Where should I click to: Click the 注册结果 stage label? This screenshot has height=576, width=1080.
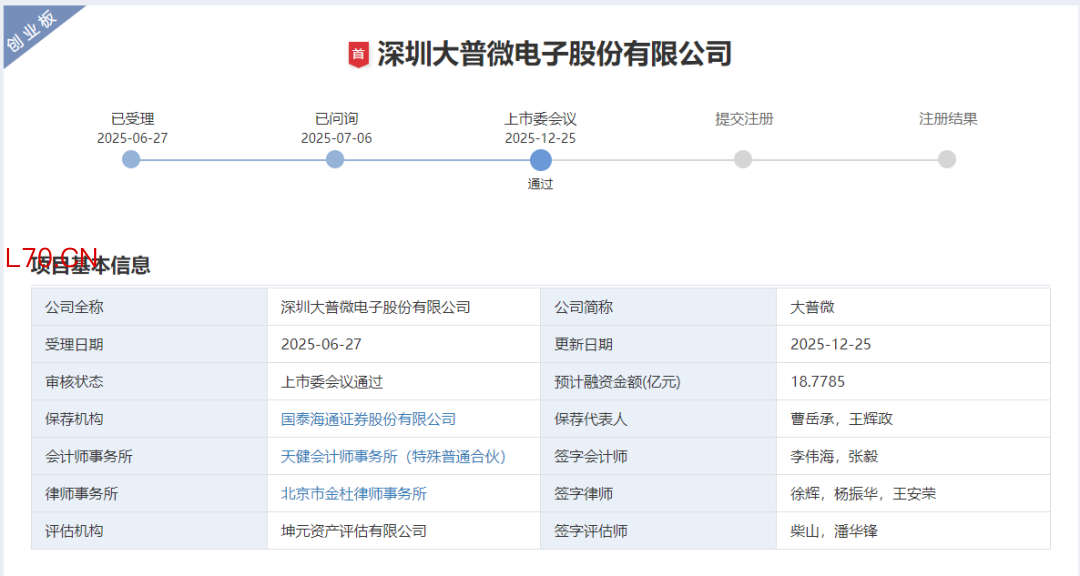(x=948, y=119)
